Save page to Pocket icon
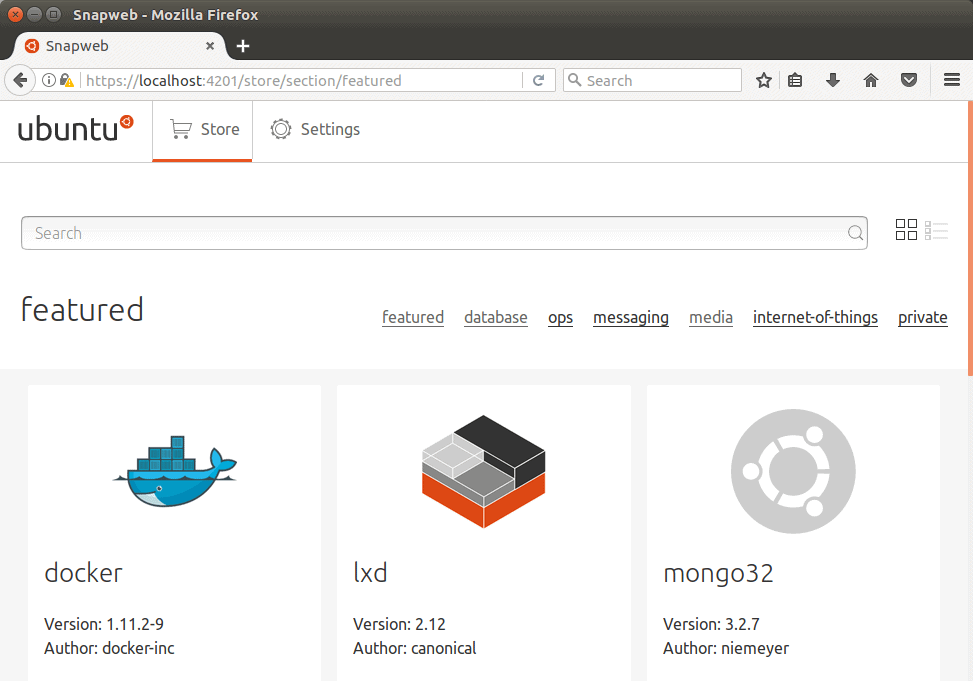 tap(909, 80)
